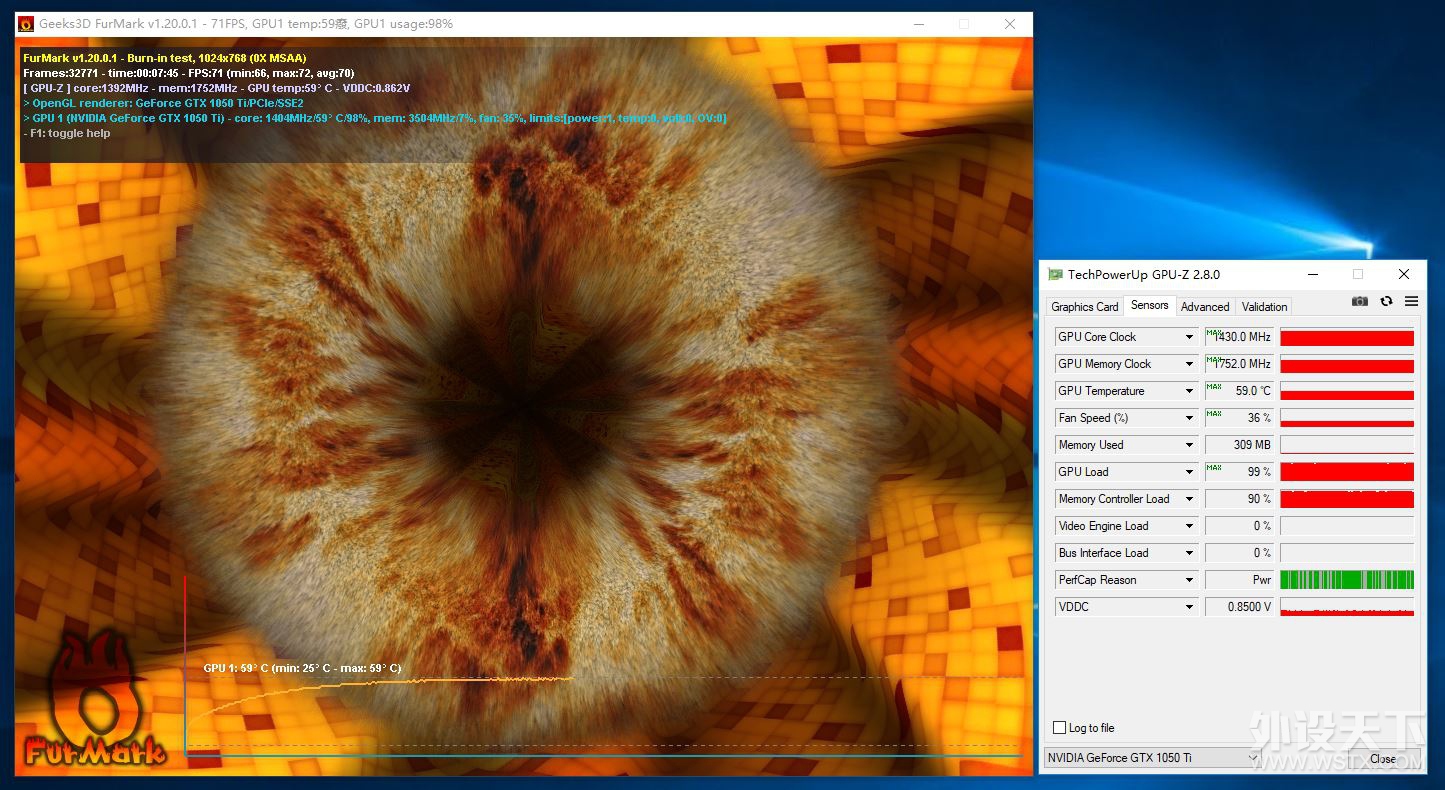Click the 0.8500 V VDDC value

[x=1239, y=607]
